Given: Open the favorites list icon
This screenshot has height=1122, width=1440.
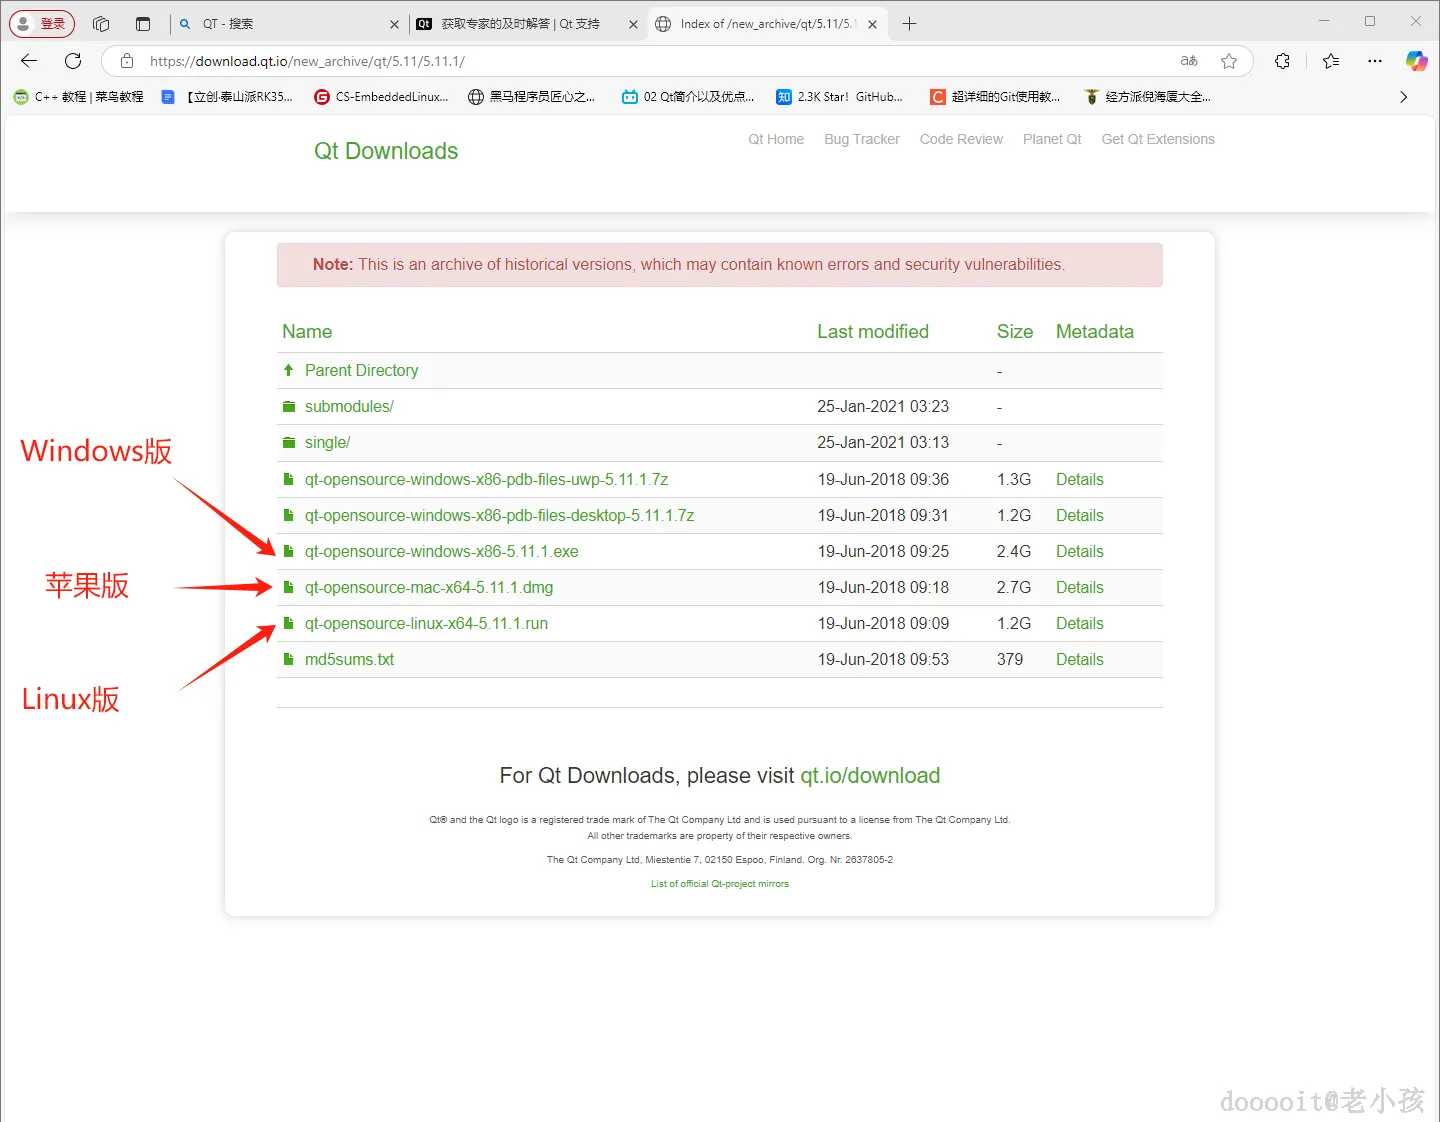Looking at the screenshot, I should 1331,61.
